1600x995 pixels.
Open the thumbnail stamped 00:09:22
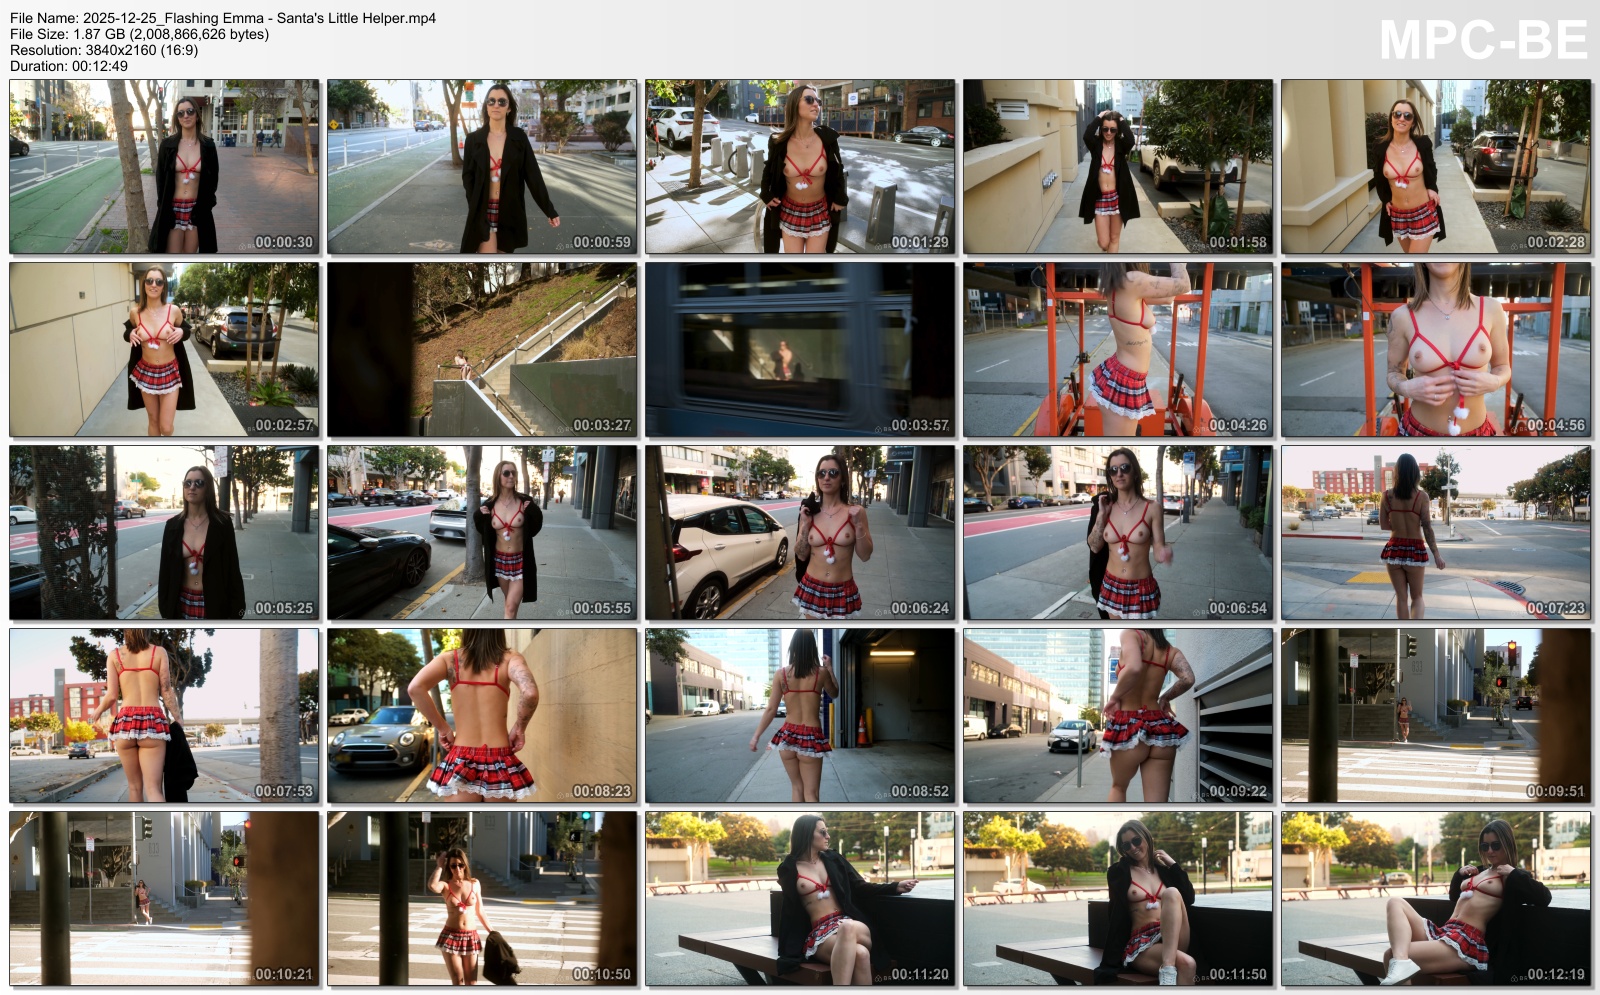[1118, 716]
